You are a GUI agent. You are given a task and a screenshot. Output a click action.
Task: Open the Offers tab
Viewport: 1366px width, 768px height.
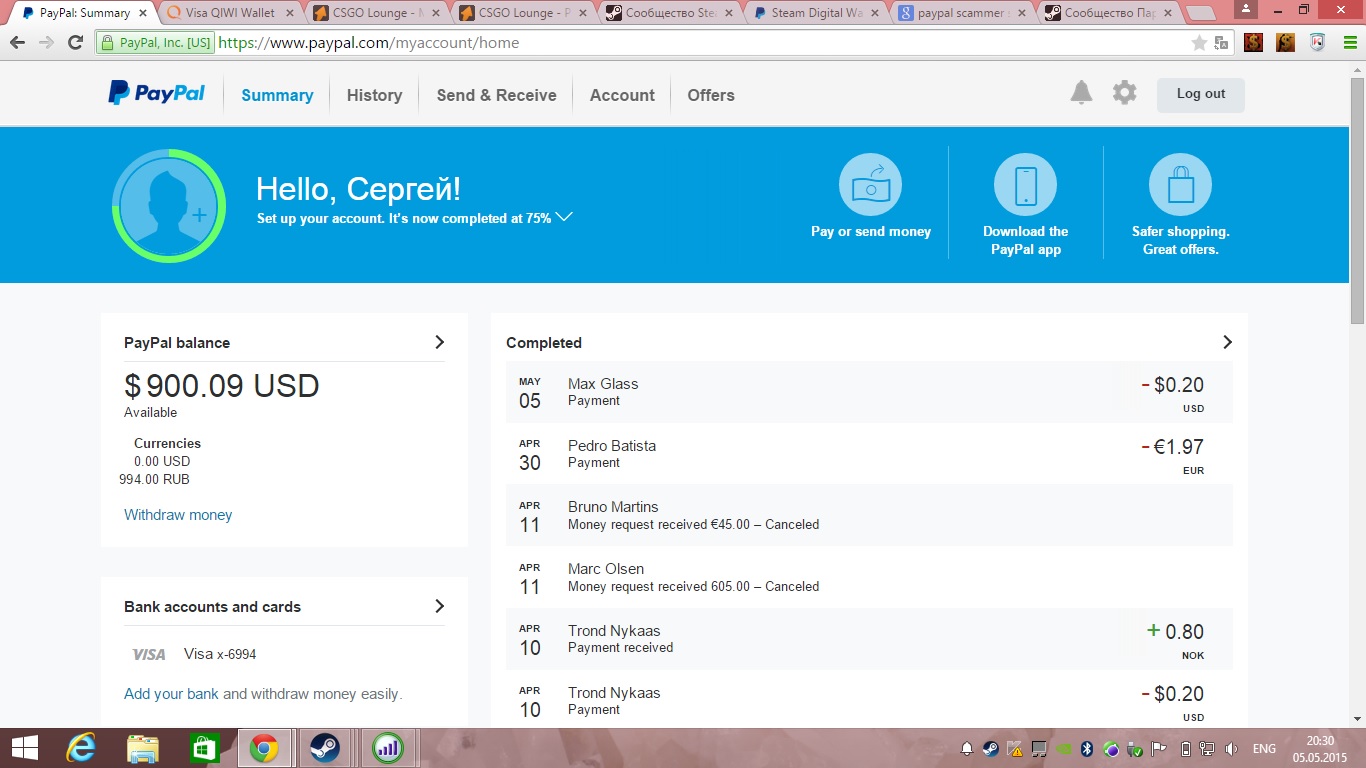tap(711, 95)
